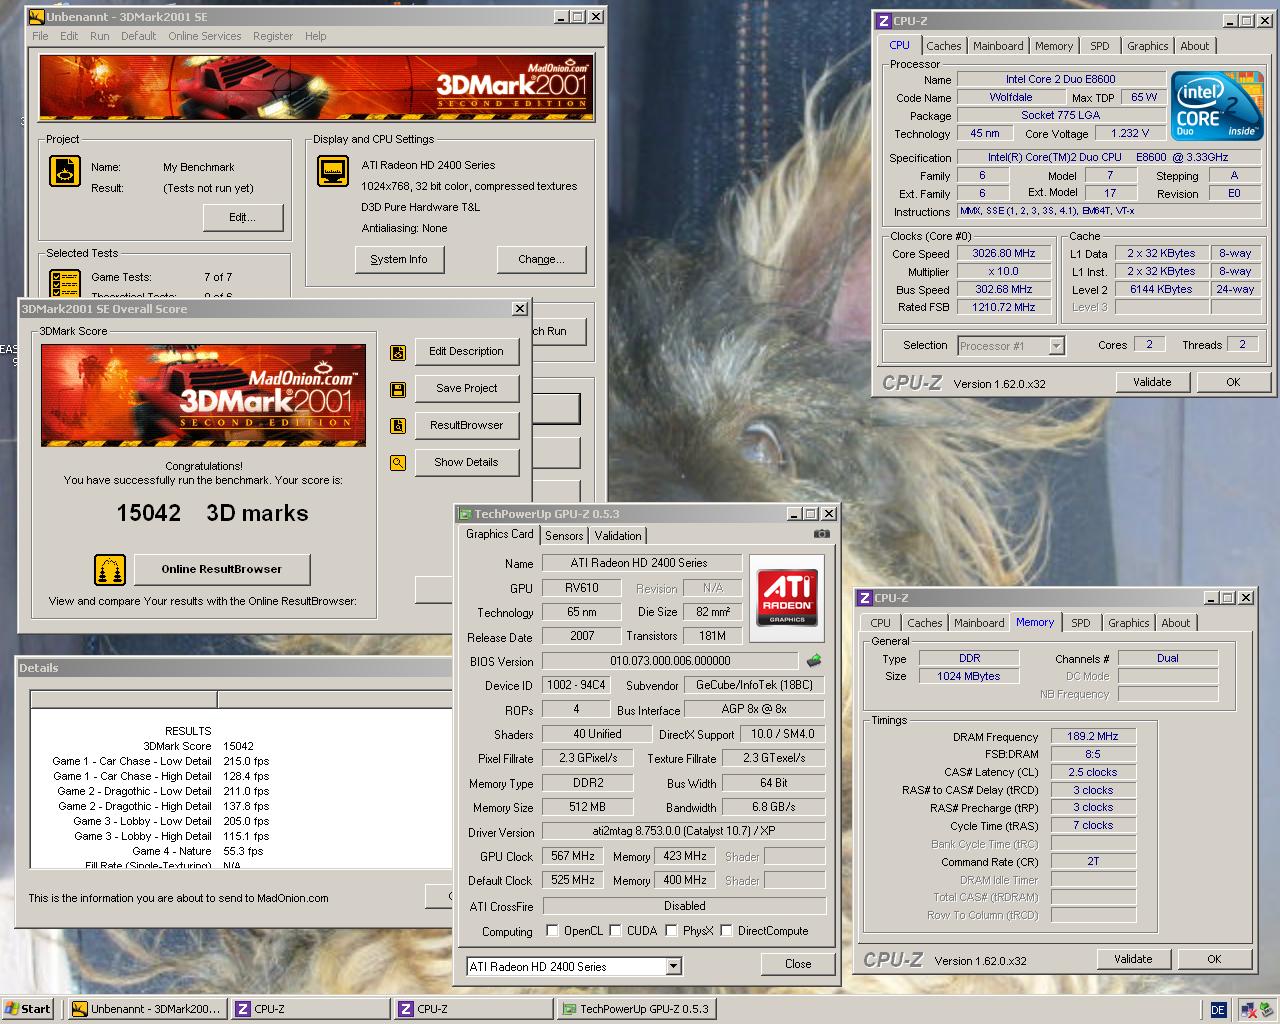Click the language indicator DE in tray
The width and height of the screenshot is (1280, 1024).
[1218, 1010]
